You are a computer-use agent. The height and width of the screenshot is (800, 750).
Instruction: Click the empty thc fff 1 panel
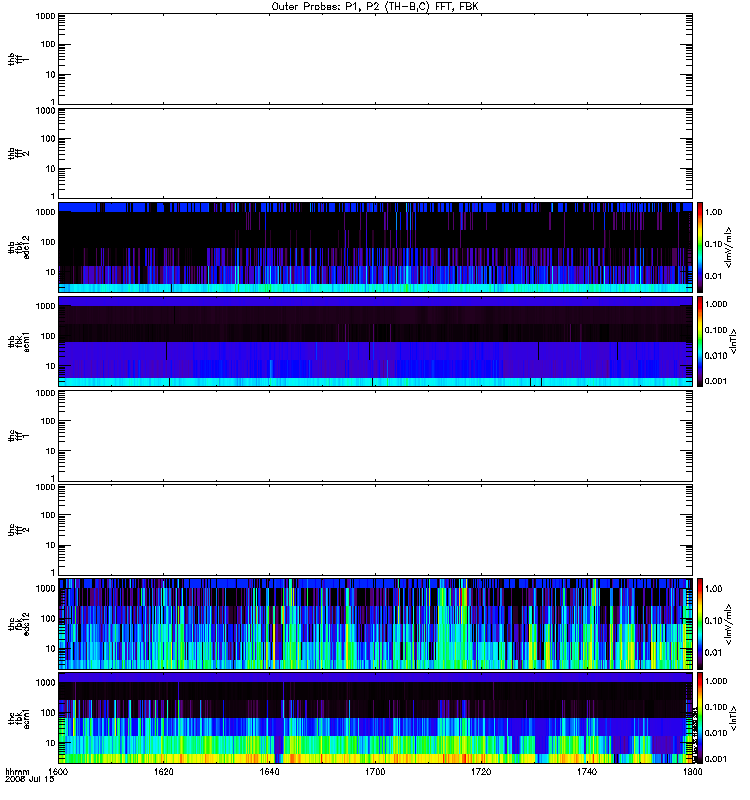pyautogui.click(x=376, y=436)
